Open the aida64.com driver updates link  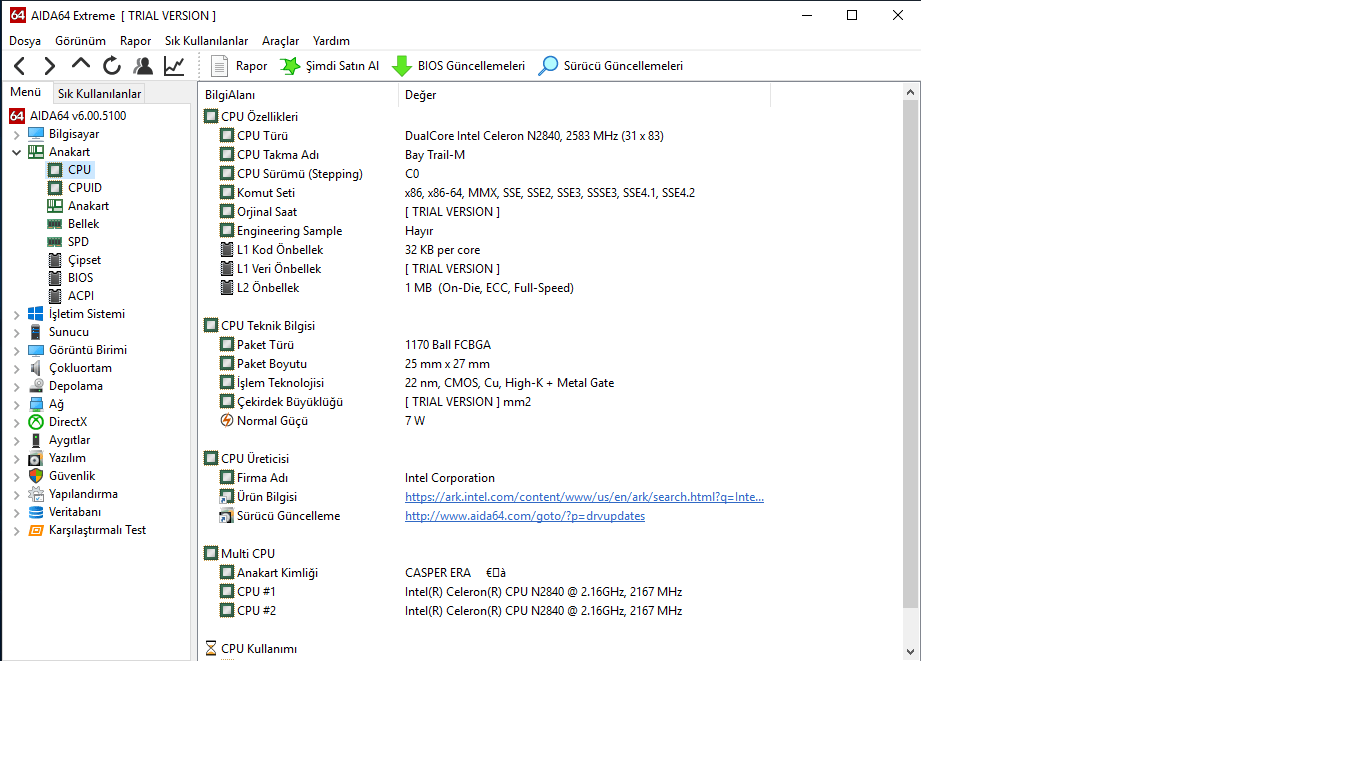click(525, 516)
